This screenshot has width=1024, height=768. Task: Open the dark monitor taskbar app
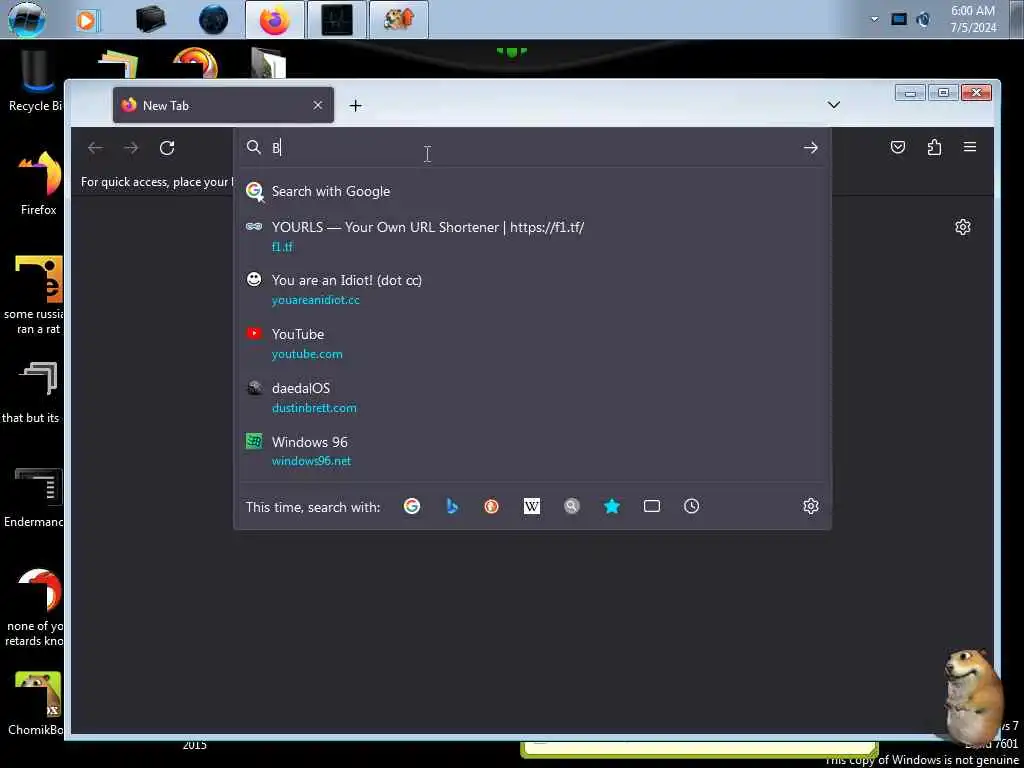[337, 20]
